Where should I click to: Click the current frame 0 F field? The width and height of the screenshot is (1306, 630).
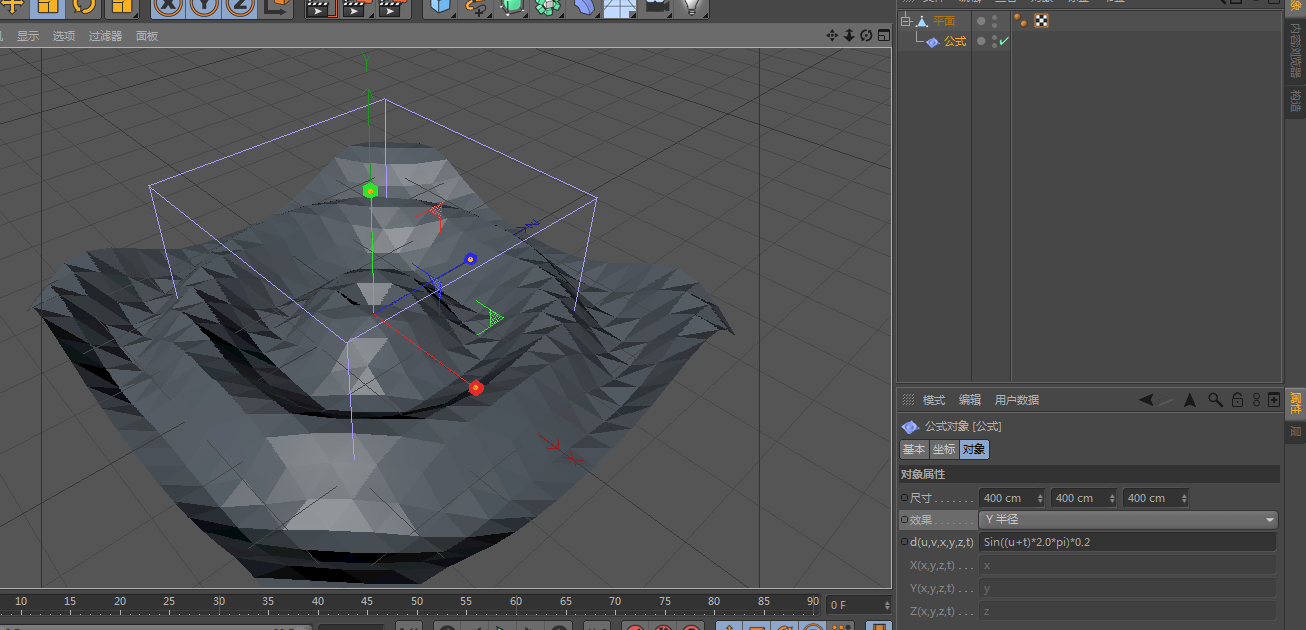point(858,605)
